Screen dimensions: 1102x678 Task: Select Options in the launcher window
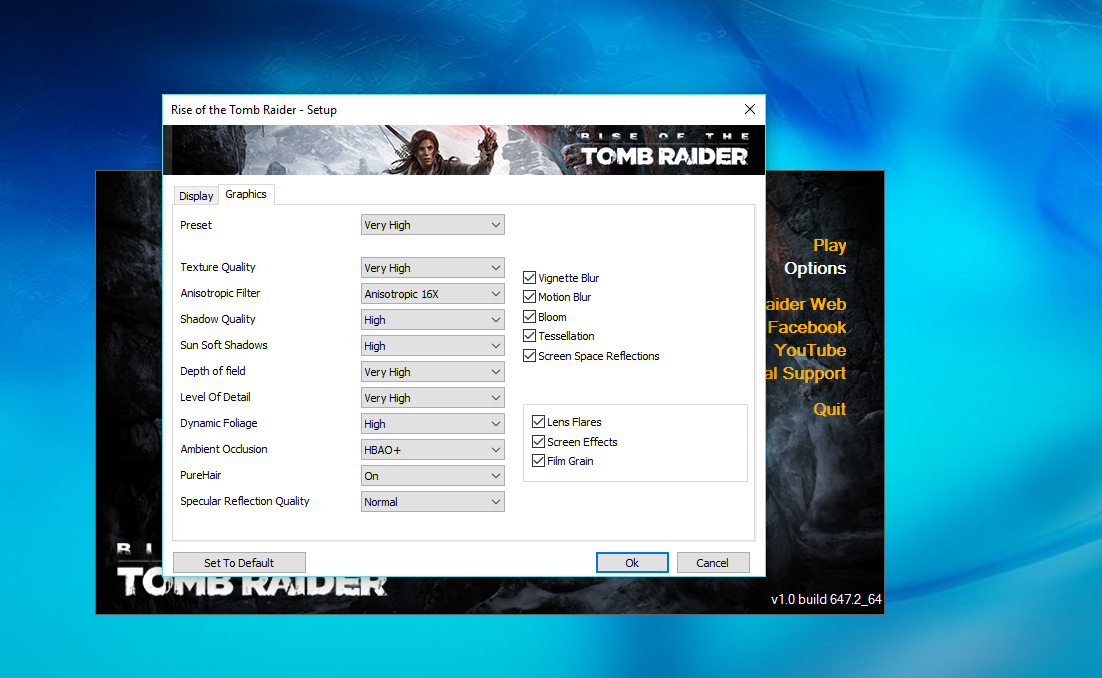(815, 268)
